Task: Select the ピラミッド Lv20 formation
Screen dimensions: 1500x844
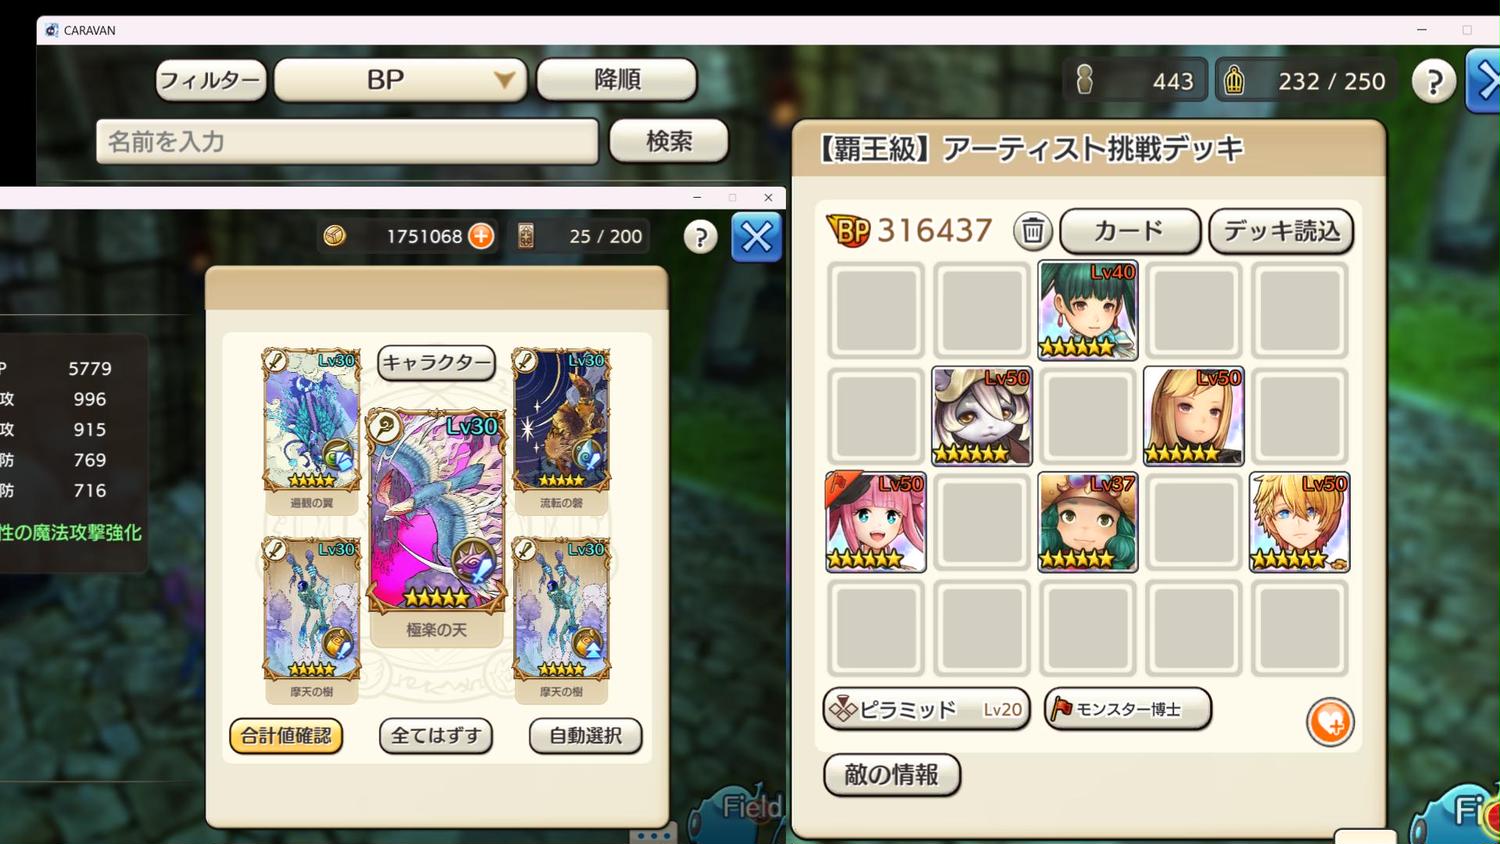Action: pyautogui.click(x=926, y=709)
